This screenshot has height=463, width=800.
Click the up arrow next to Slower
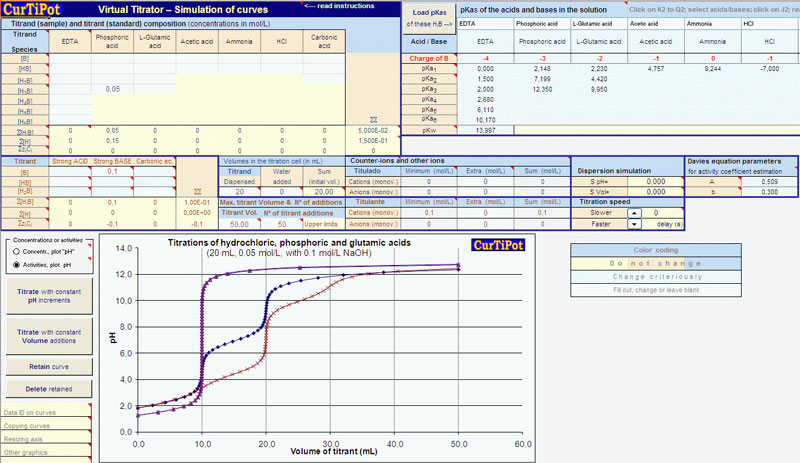click(634, 213)
